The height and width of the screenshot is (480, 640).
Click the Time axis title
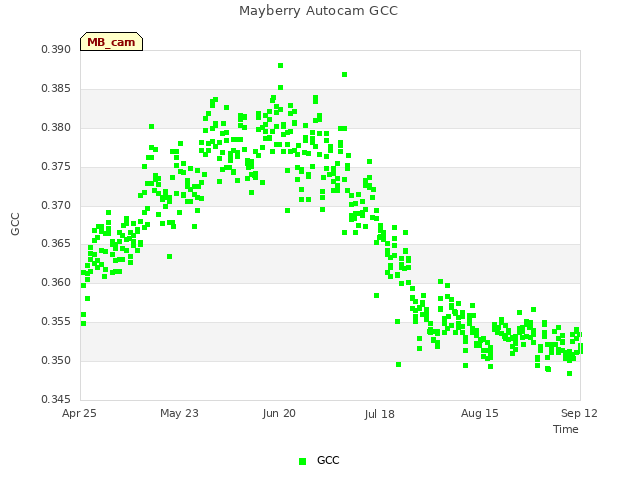coord(566,429)
